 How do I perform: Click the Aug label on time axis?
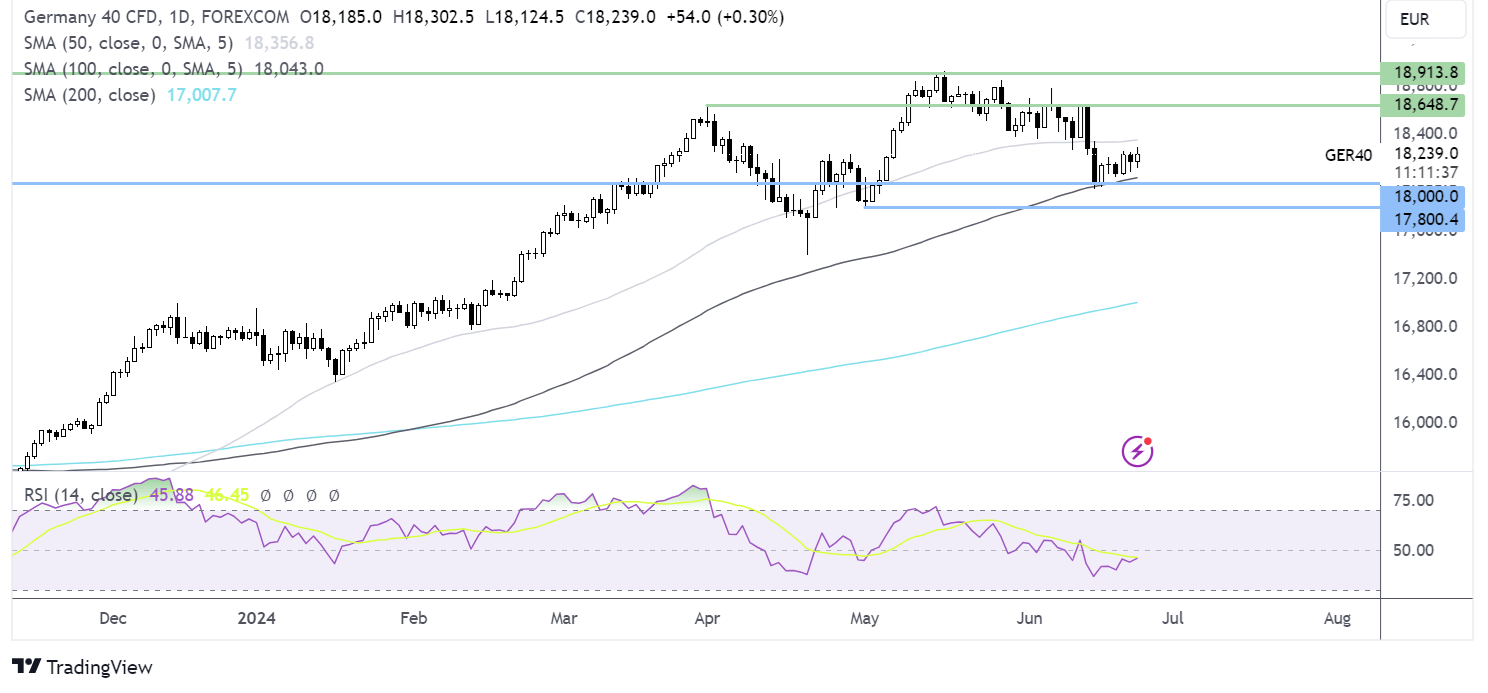click(x=1337, y=619)
